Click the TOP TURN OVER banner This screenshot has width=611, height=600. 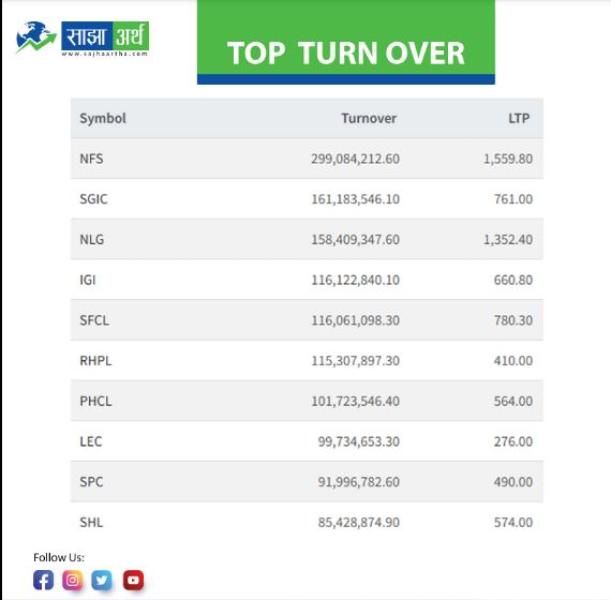pos(346,51)
